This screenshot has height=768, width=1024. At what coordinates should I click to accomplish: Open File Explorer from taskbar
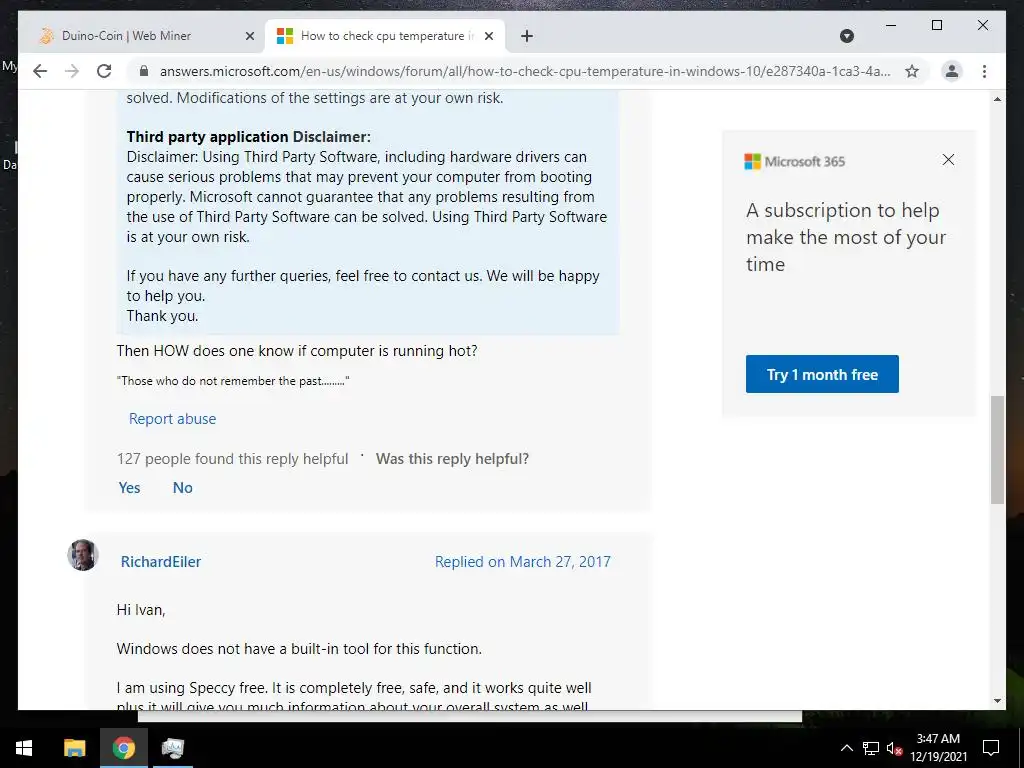tap(74, 748)
